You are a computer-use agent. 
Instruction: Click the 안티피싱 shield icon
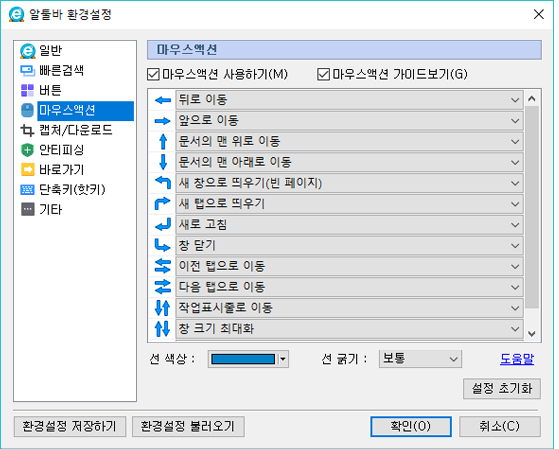[x=28, y=150]
